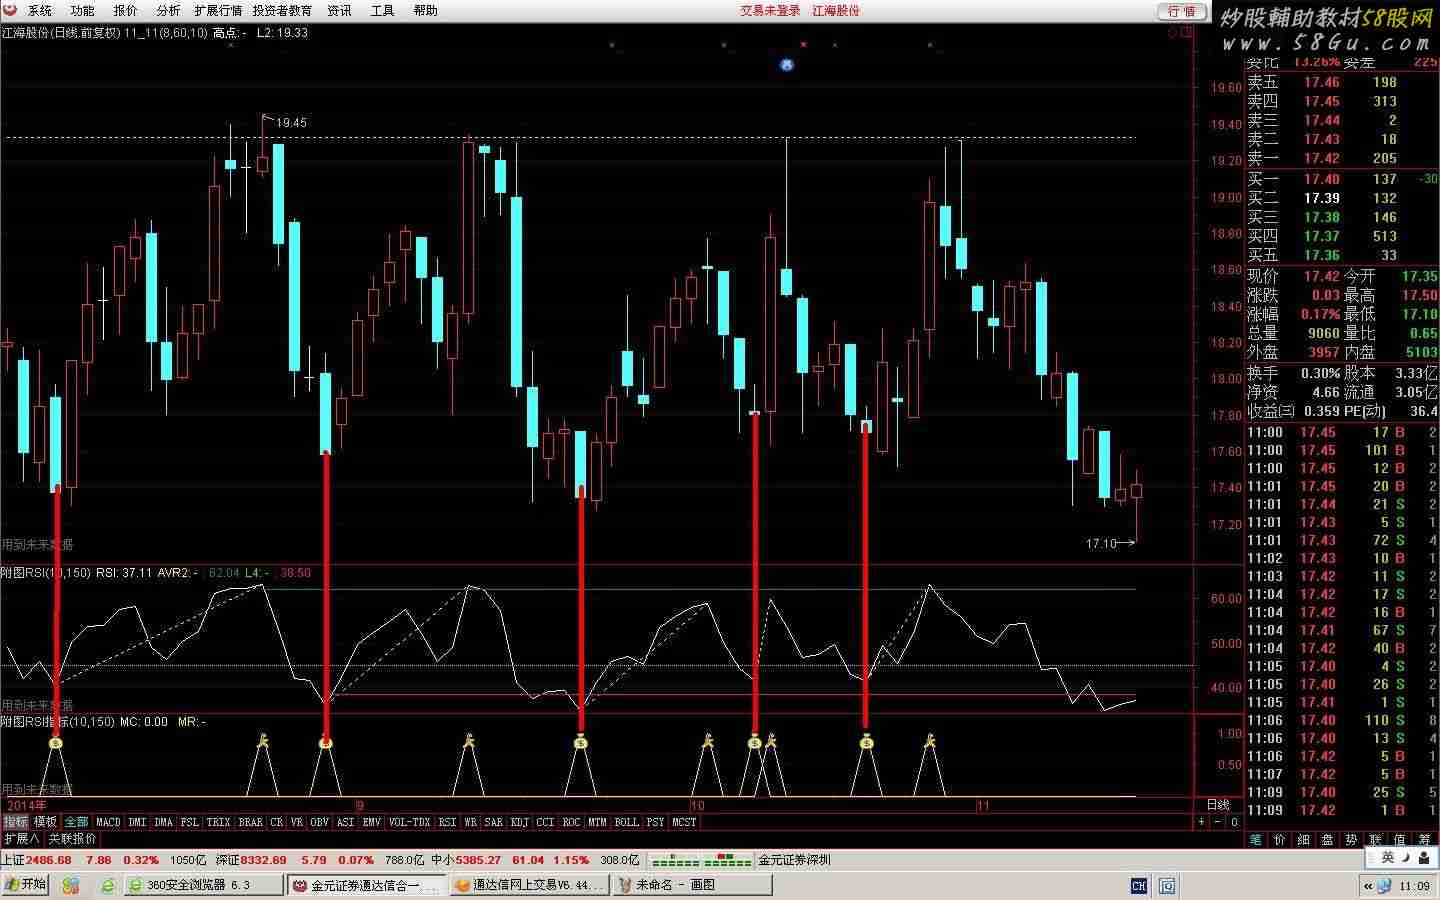1440x900 pixels.
Task: Select the MACD indicator tab
Action: 108,822
